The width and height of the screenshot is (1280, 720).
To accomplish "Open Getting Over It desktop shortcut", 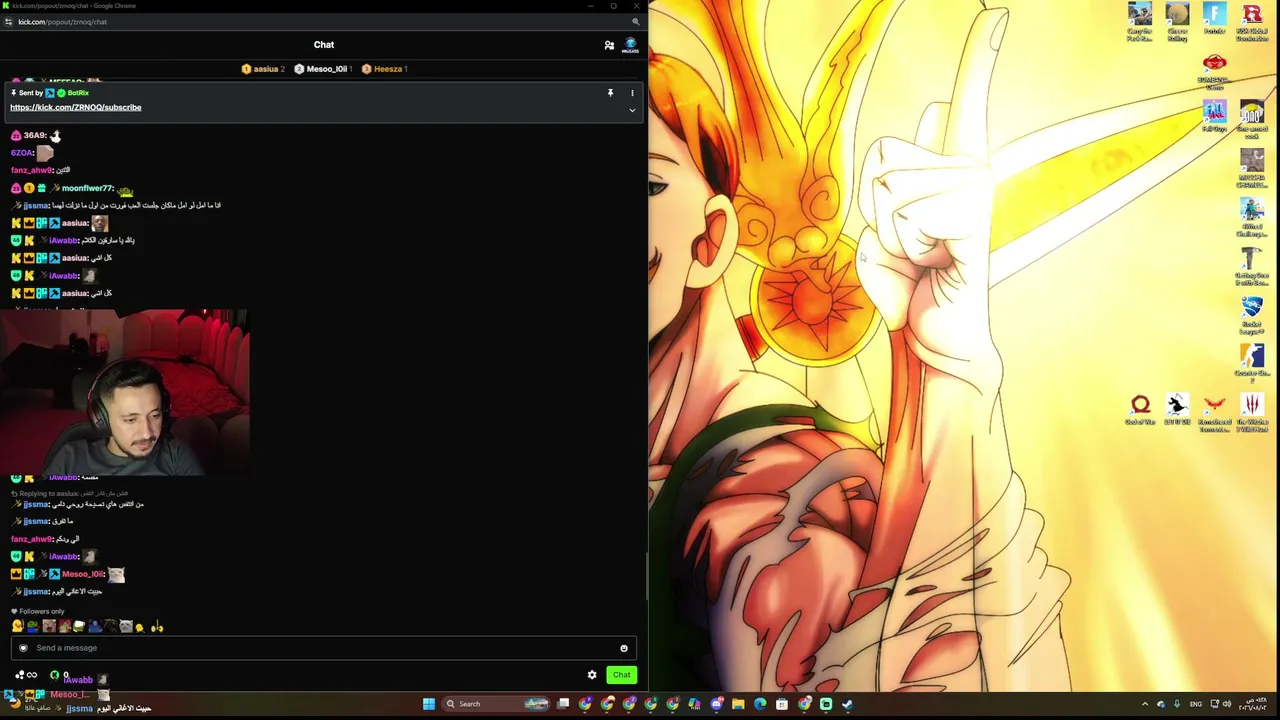I will [1252, 264].
